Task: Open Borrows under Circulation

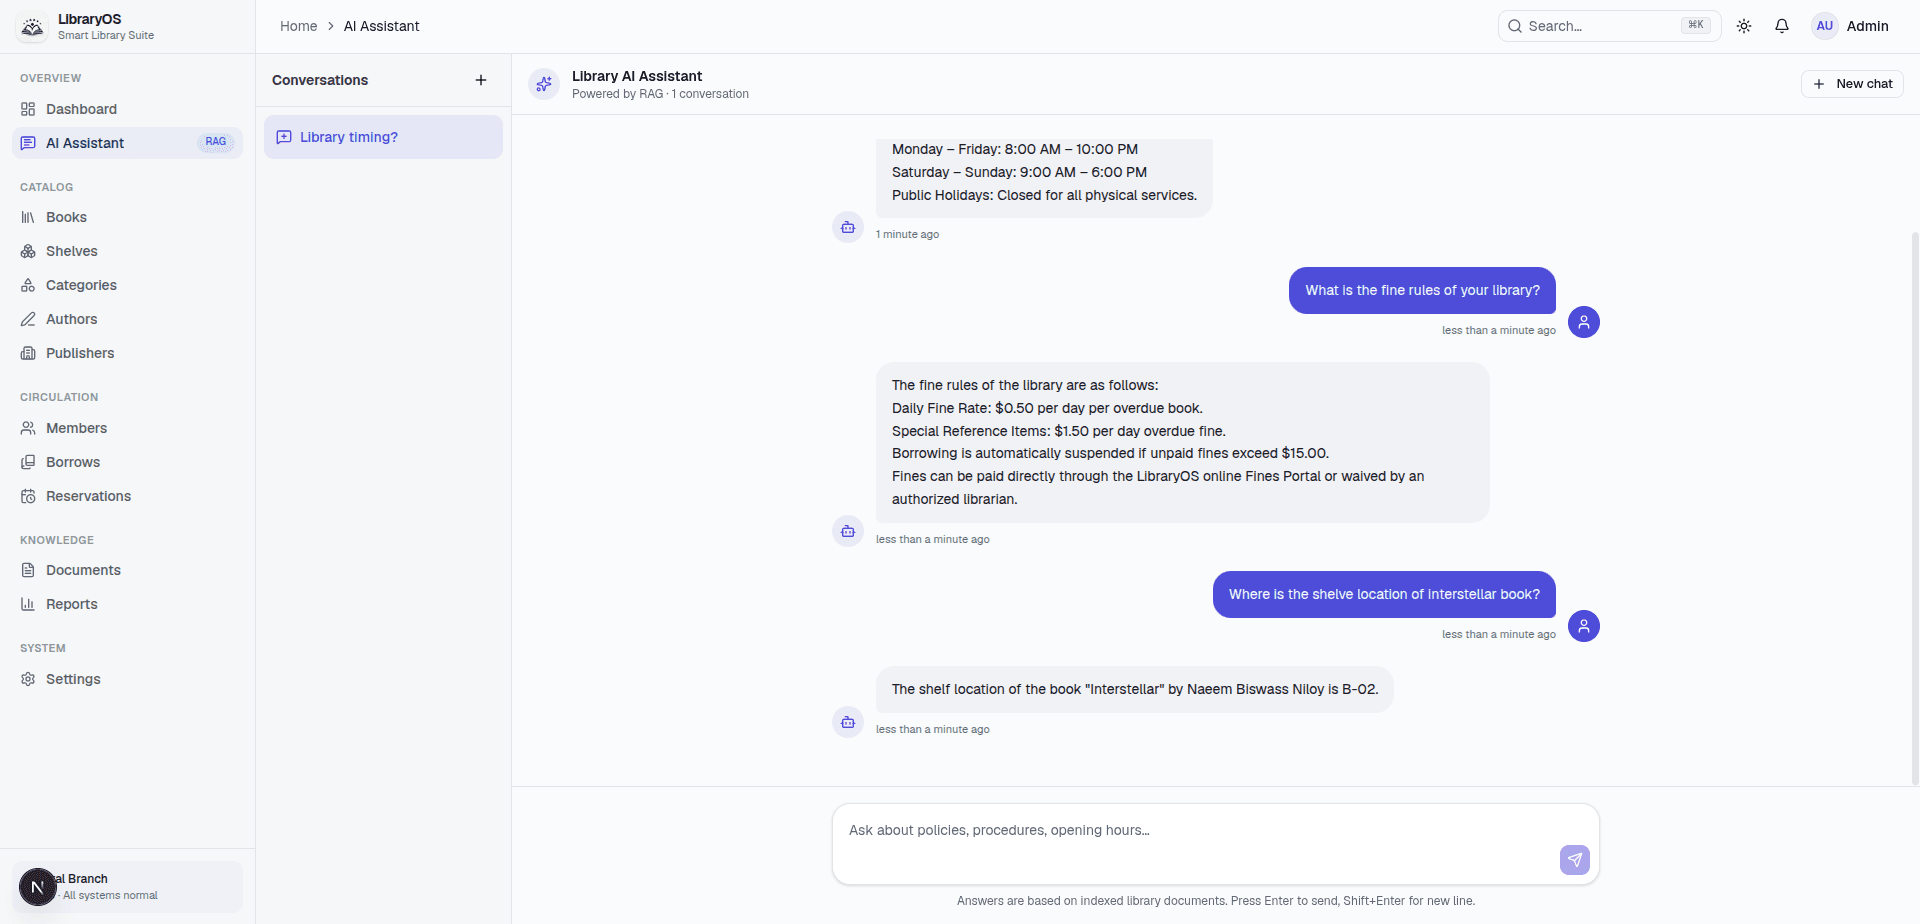Action: pos(127,462)
